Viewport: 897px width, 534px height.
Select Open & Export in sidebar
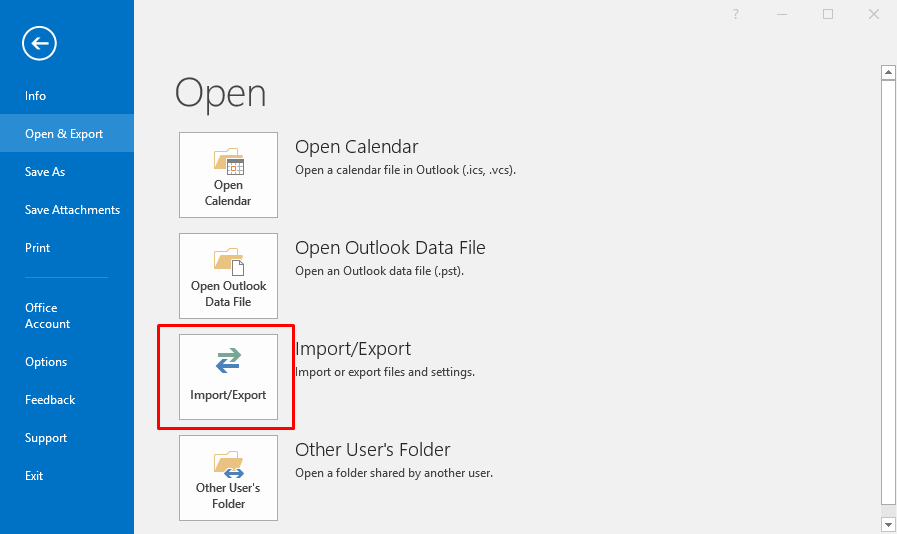pyautogui.click(x=67, y=133)
